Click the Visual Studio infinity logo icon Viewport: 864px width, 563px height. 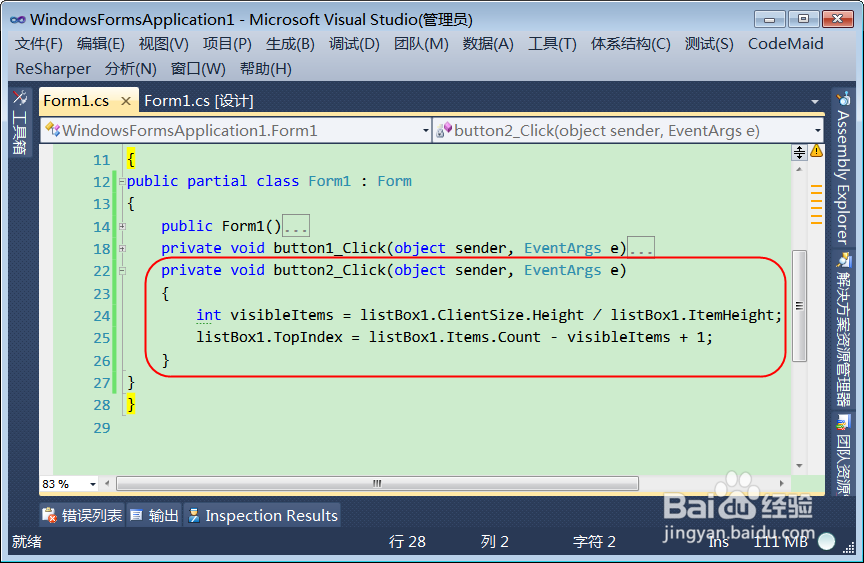[x=18, y=20]
